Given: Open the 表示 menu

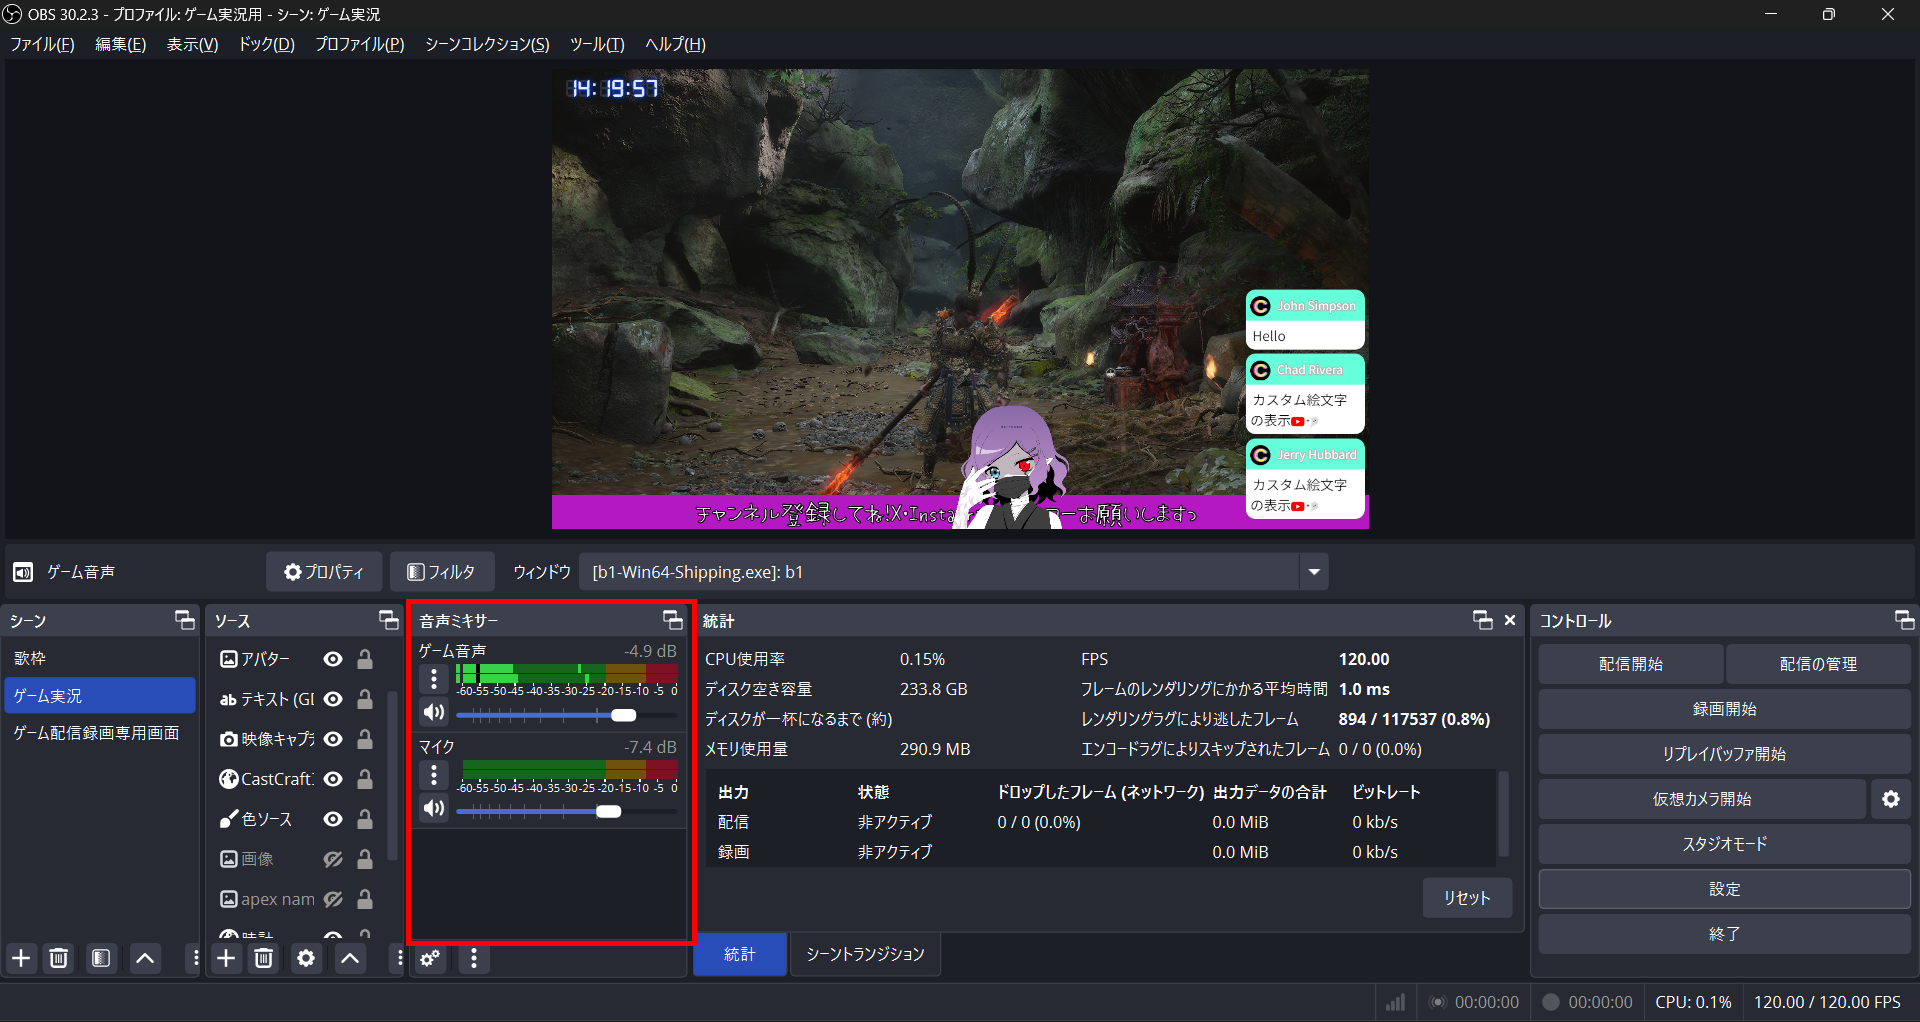Looking at the screenshot, I should (x=192, y=44).
